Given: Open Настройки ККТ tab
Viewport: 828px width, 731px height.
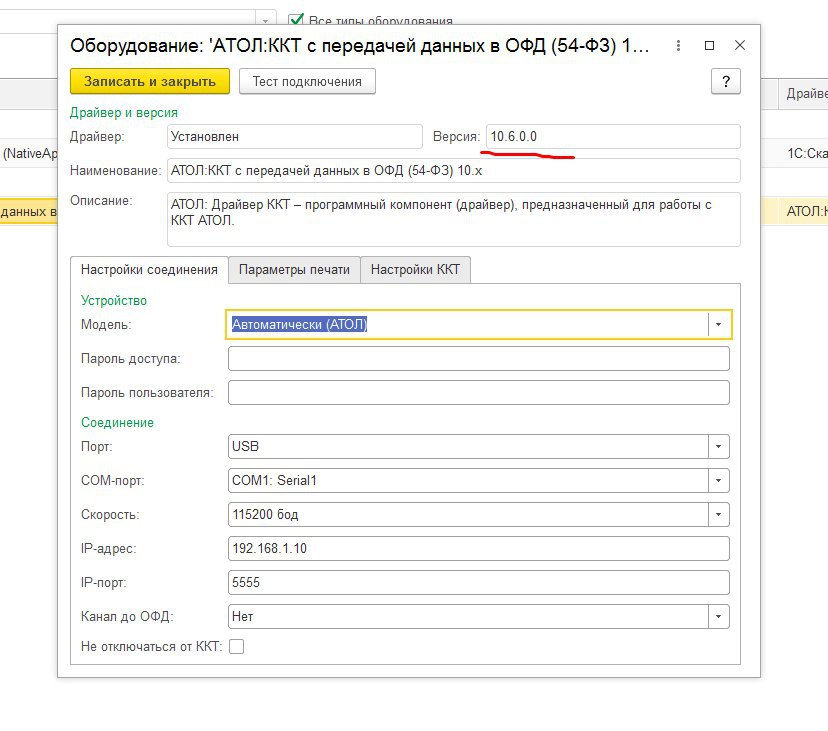Looking at the screenshot, I should click(415, 270).
